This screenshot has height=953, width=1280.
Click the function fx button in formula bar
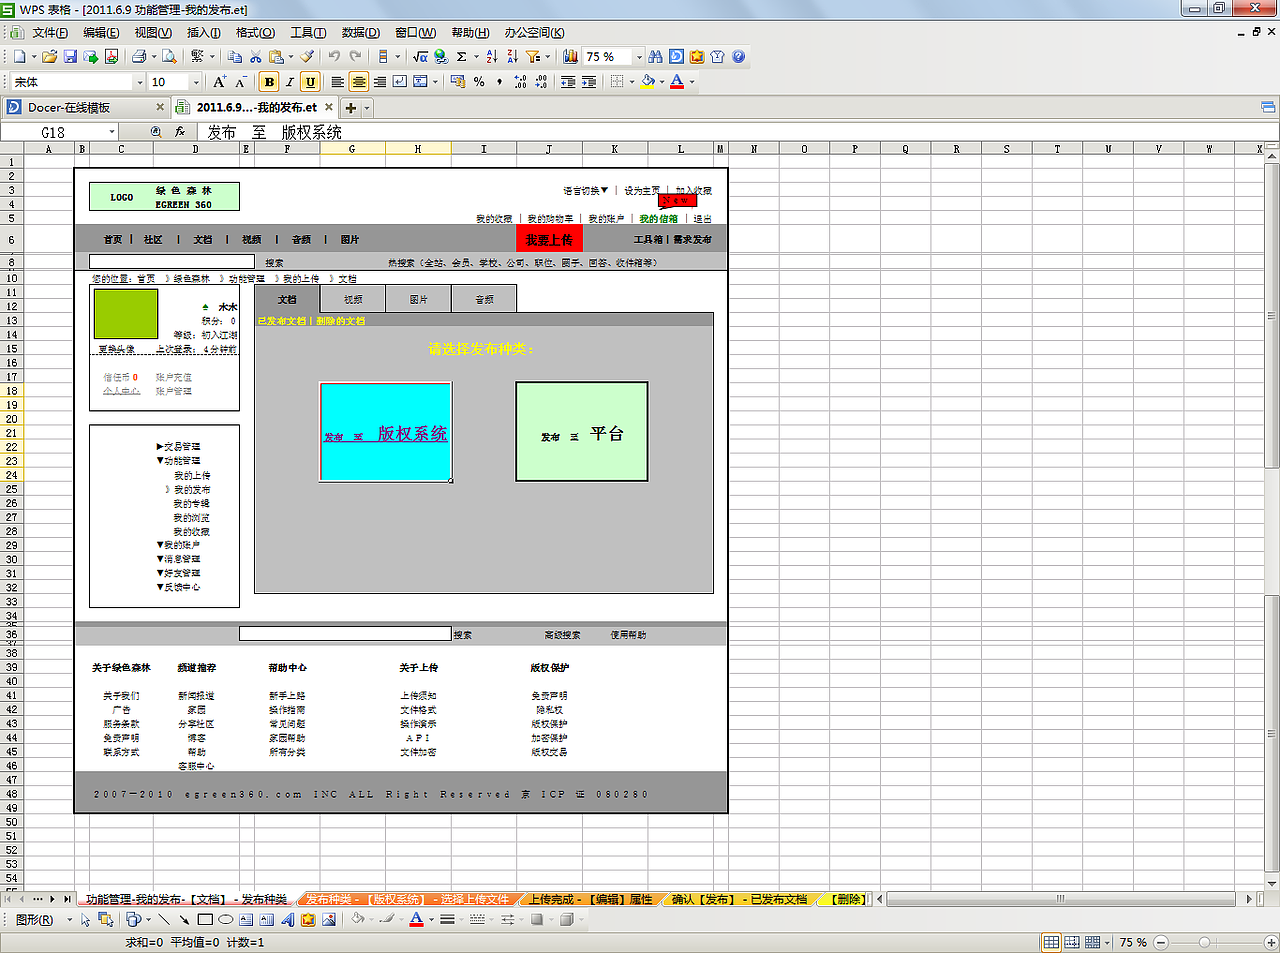[x=180, y=132]
